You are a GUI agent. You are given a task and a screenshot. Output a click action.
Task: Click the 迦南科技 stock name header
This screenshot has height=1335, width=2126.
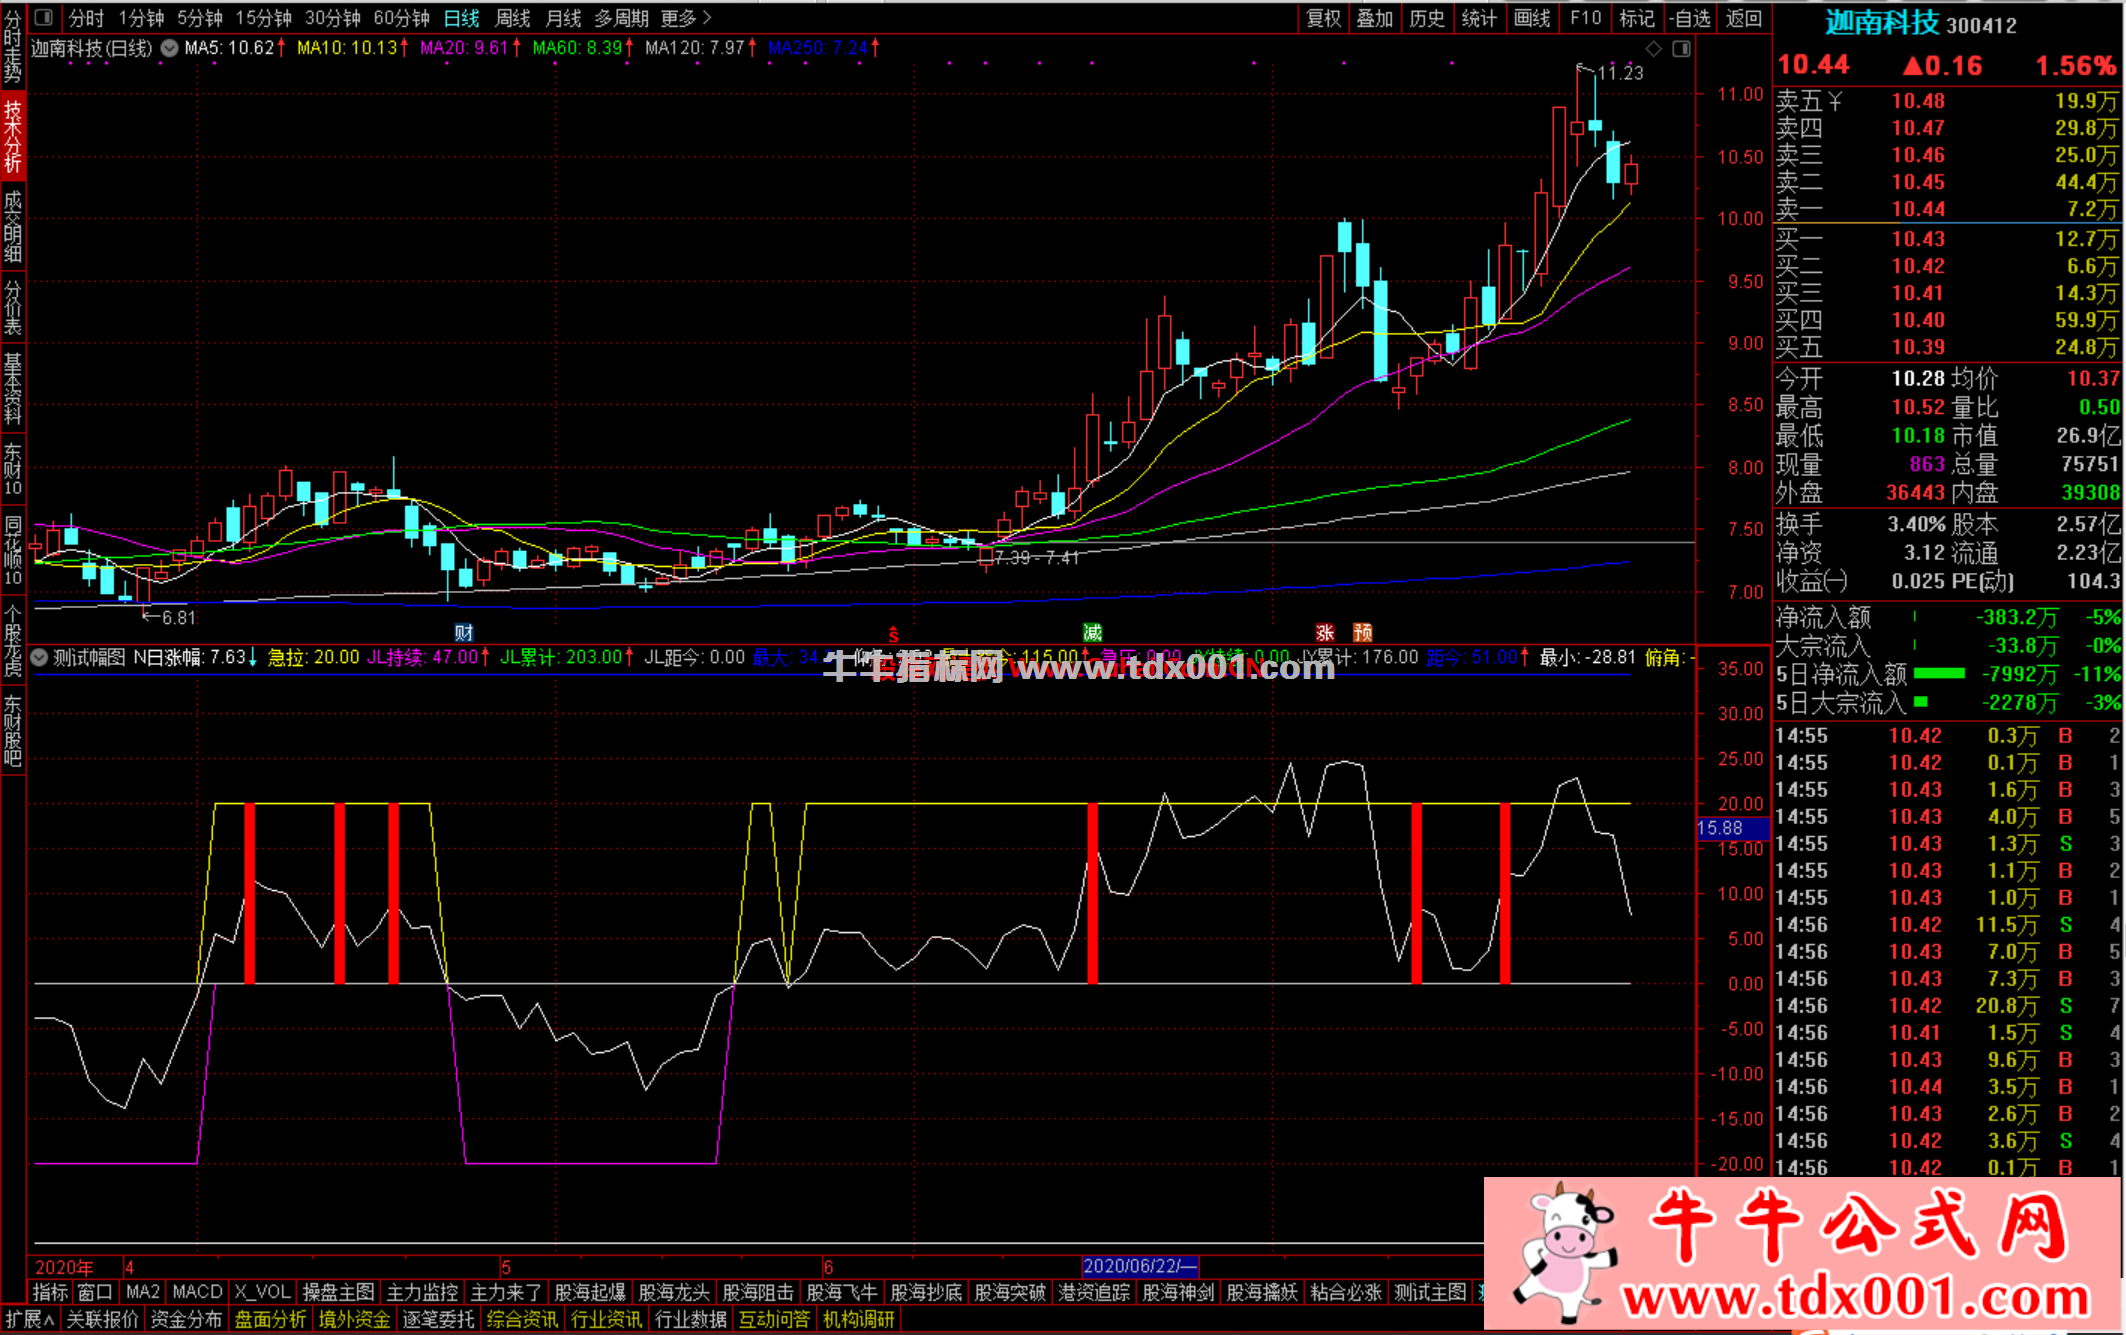pyautogui.click(x=1881, y=22)
